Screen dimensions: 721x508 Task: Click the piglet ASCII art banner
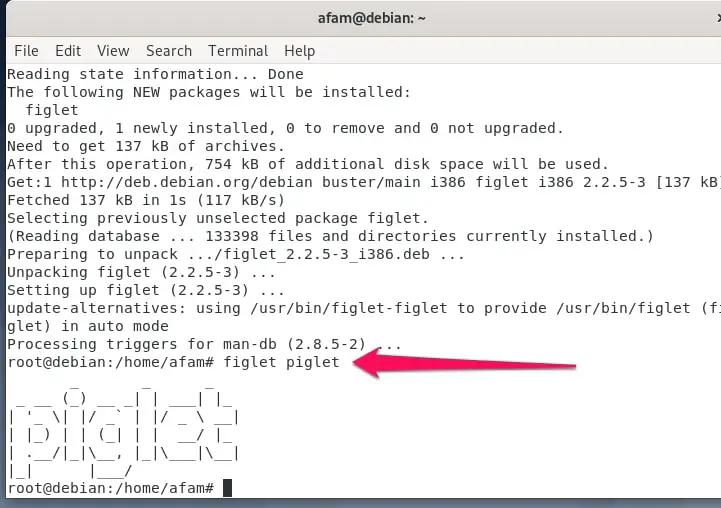tap(123, 431)
